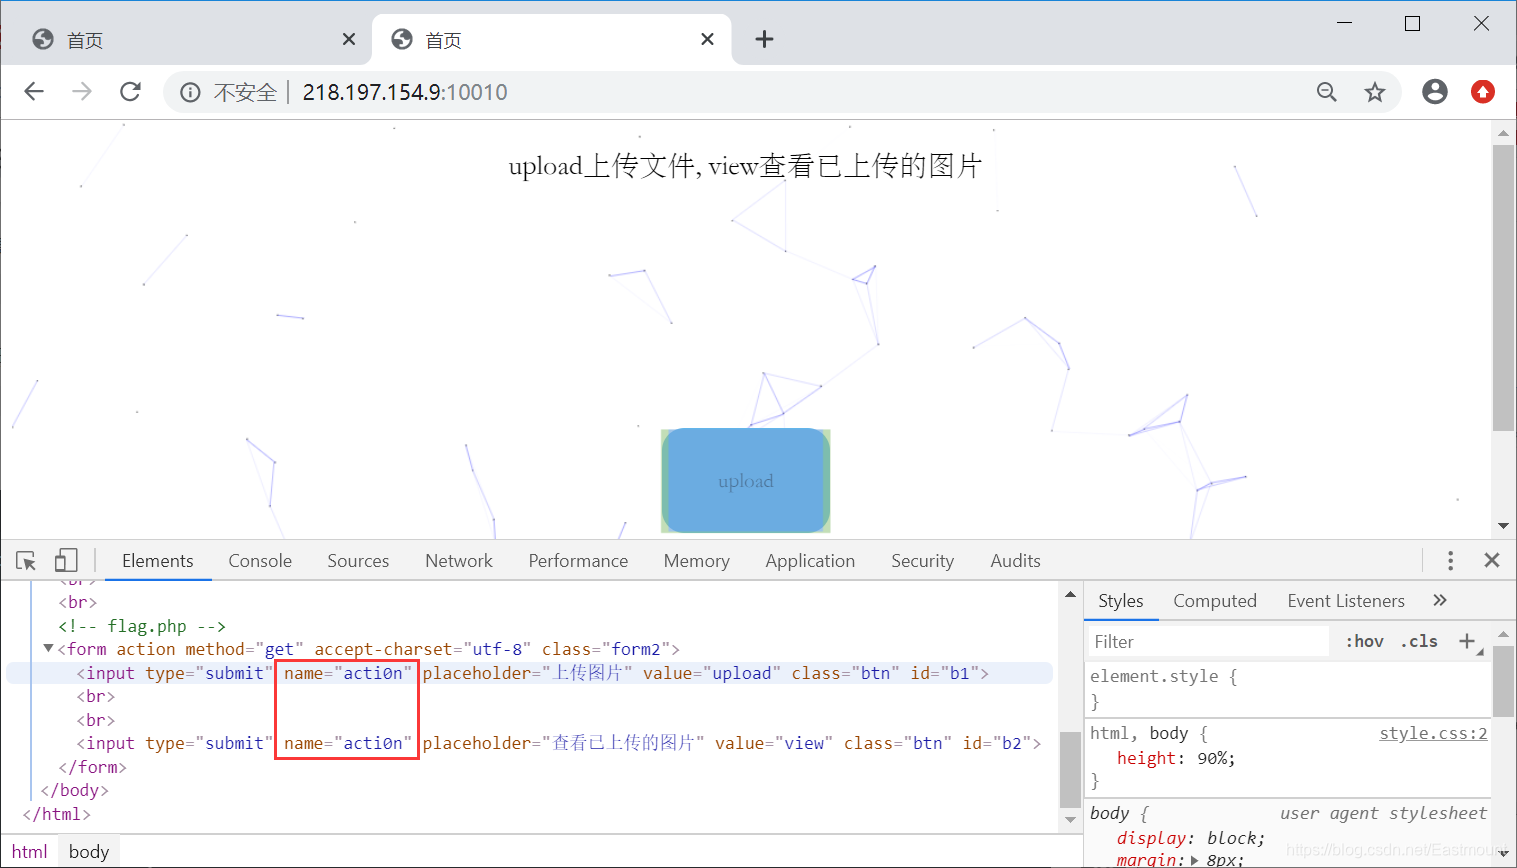Toggle the device toolbar in DevTools

(66, 561)
